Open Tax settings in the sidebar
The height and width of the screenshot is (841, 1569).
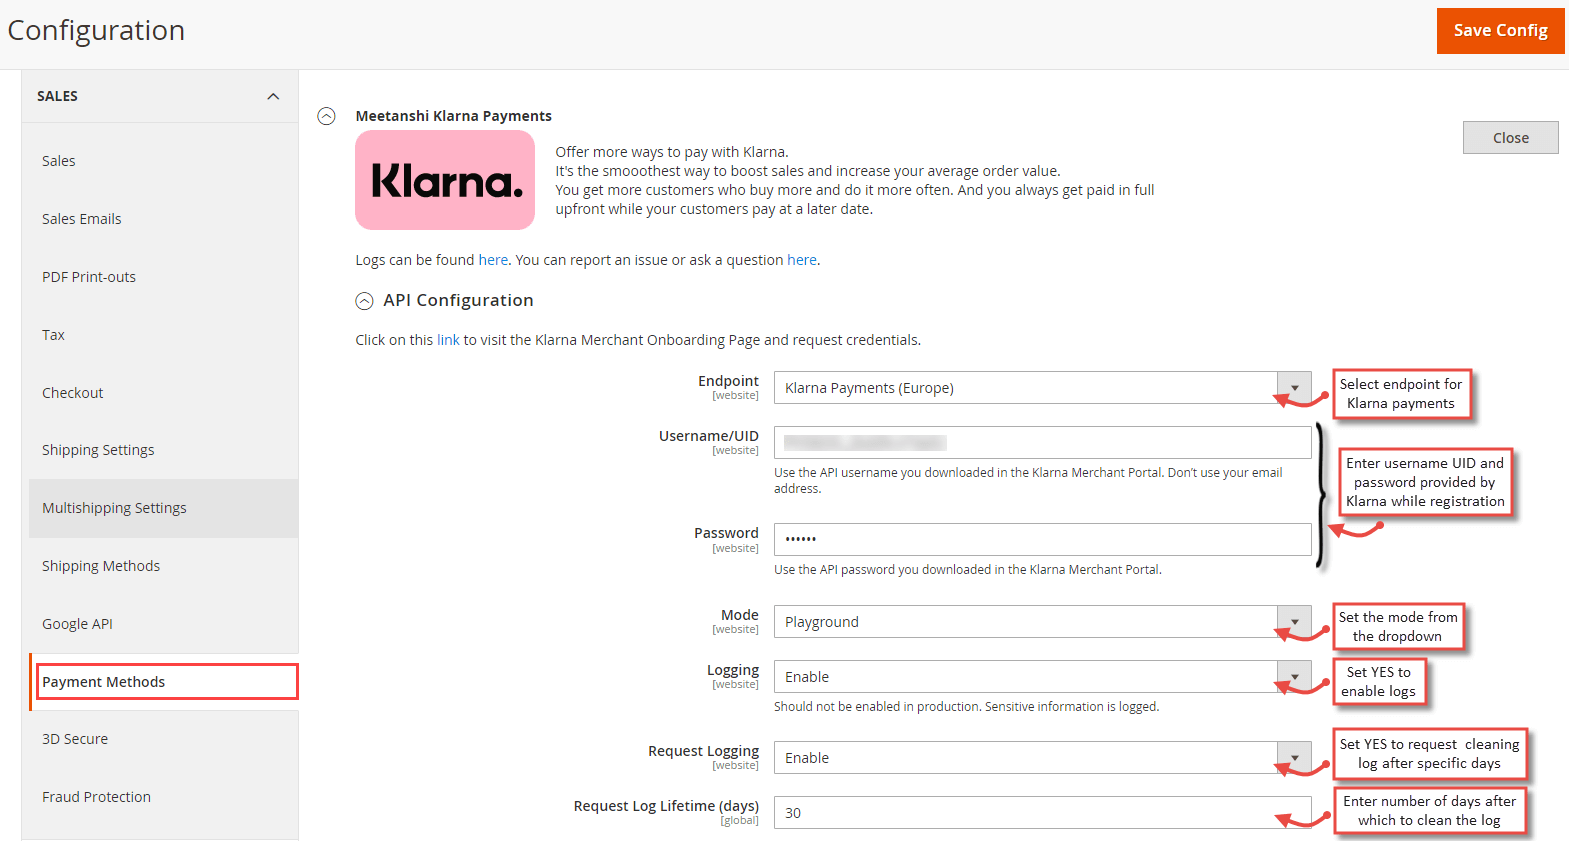(53, 334)
